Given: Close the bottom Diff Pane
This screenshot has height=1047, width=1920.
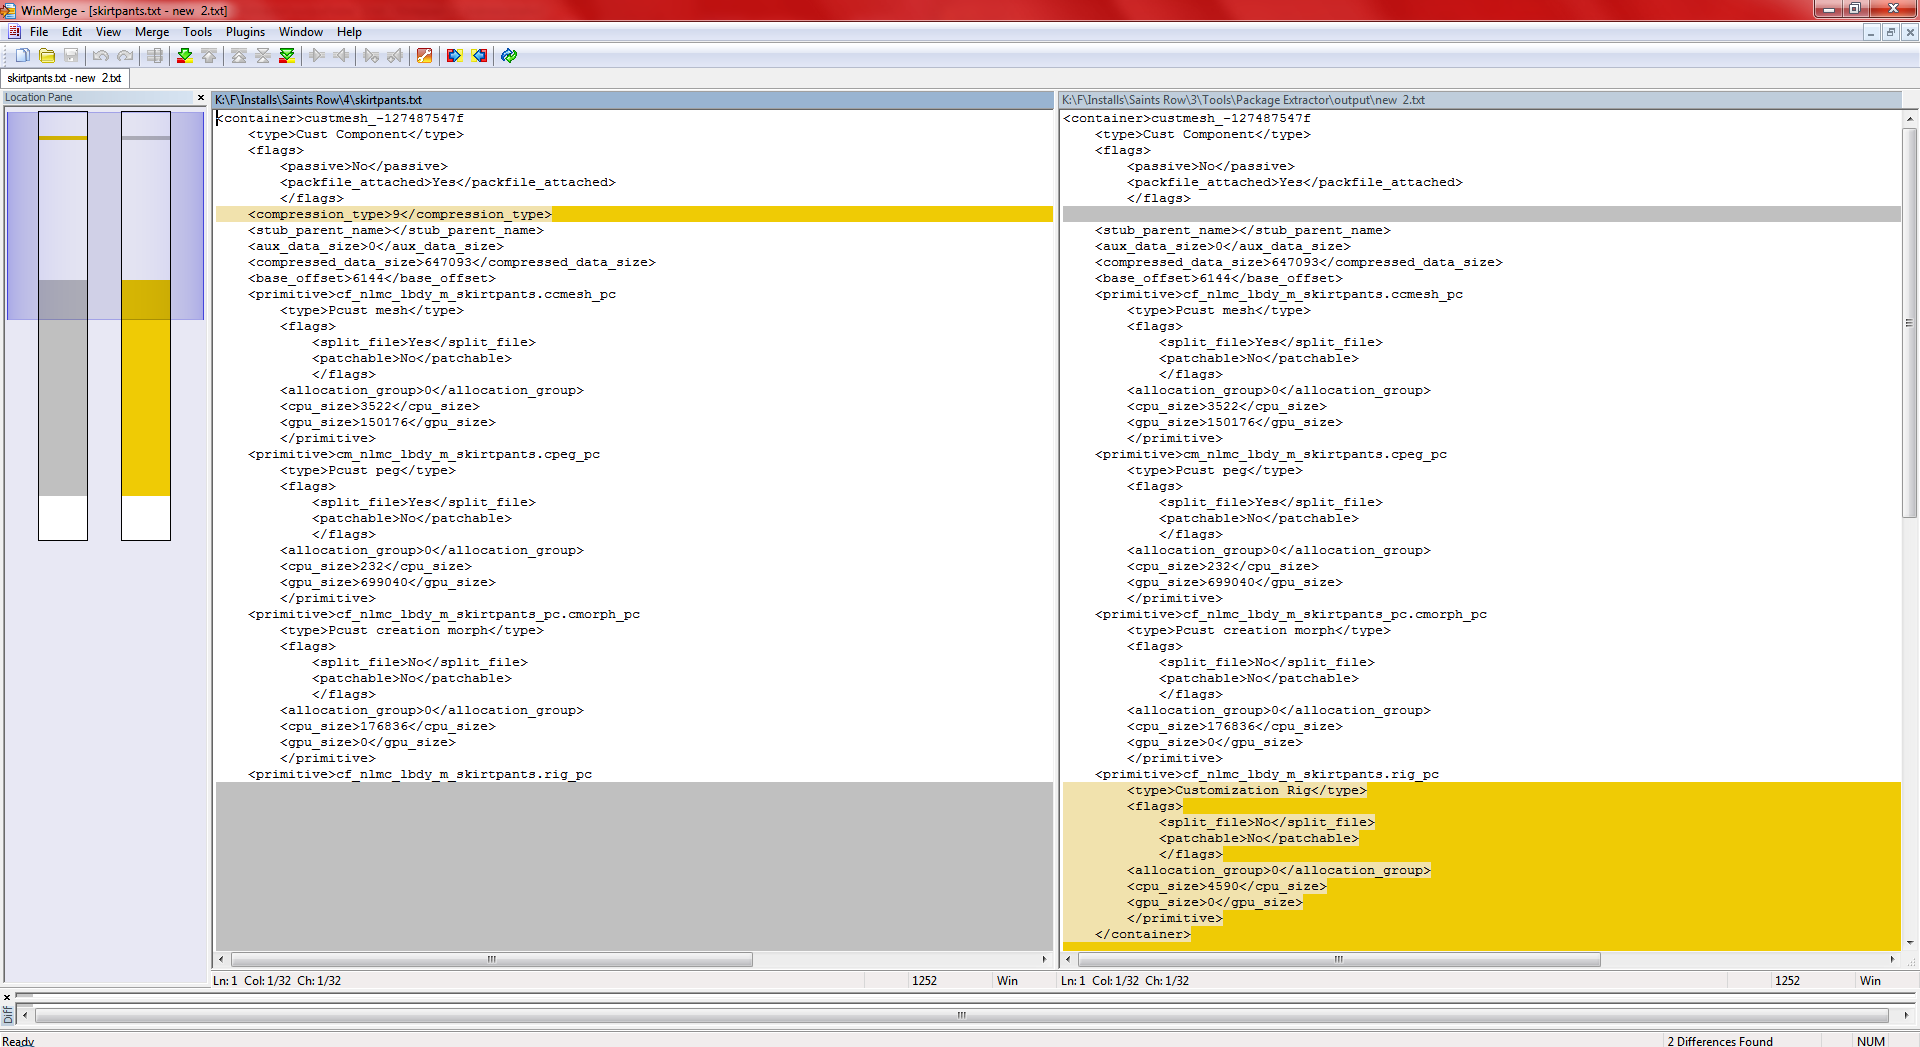Looking at the screenshot, I should point(7,997).
